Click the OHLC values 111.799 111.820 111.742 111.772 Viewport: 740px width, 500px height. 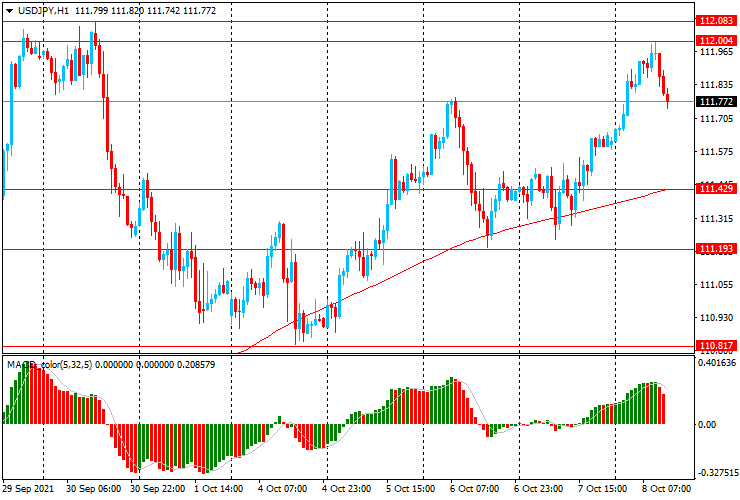[145, 10]
